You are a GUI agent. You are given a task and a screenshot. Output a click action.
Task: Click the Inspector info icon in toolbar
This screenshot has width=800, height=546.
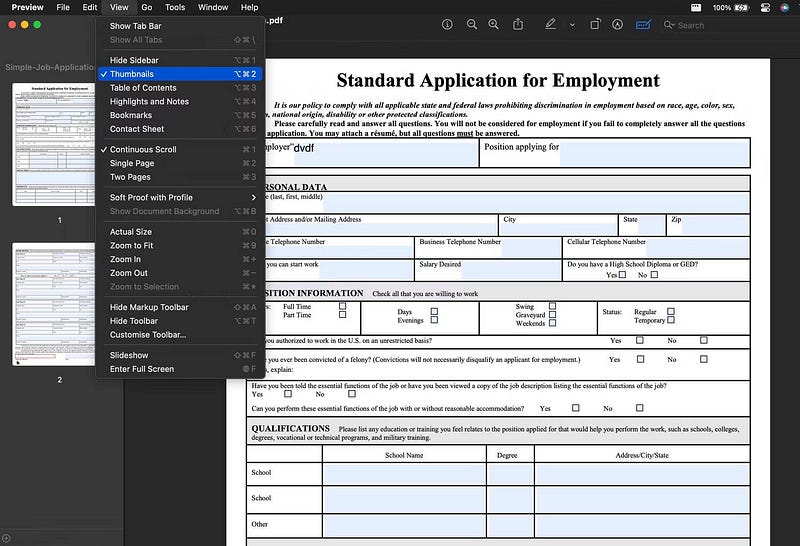[447, 24]
